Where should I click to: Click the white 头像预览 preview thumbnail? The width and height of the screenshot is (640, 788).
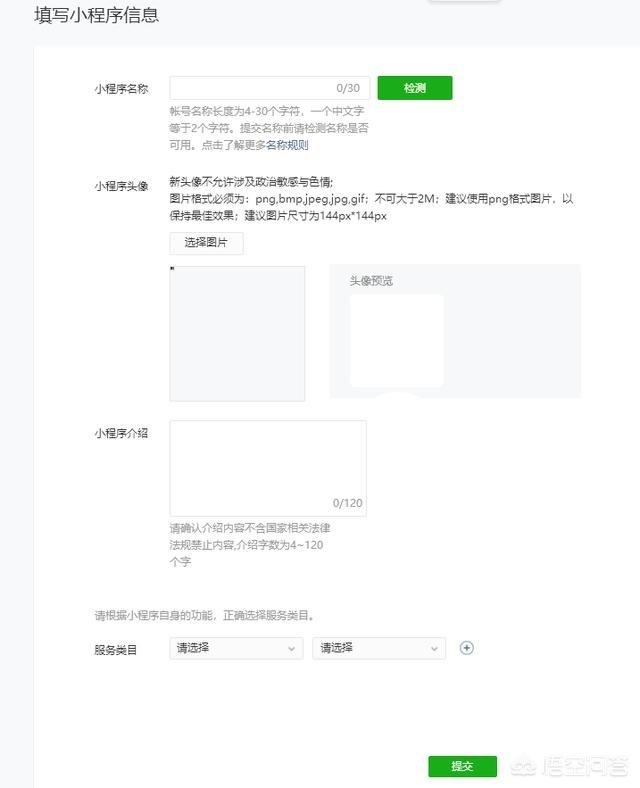tap(397, 341)
